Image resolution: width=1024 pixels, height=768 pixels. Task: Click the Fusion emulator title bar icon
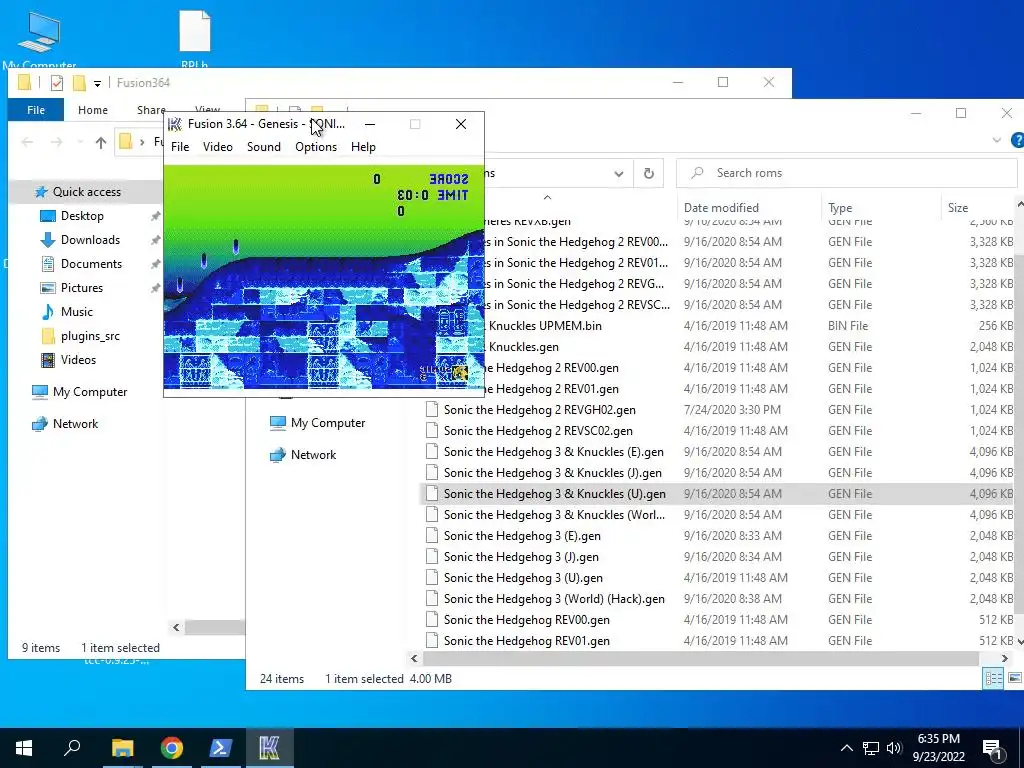tap(174, 124)
